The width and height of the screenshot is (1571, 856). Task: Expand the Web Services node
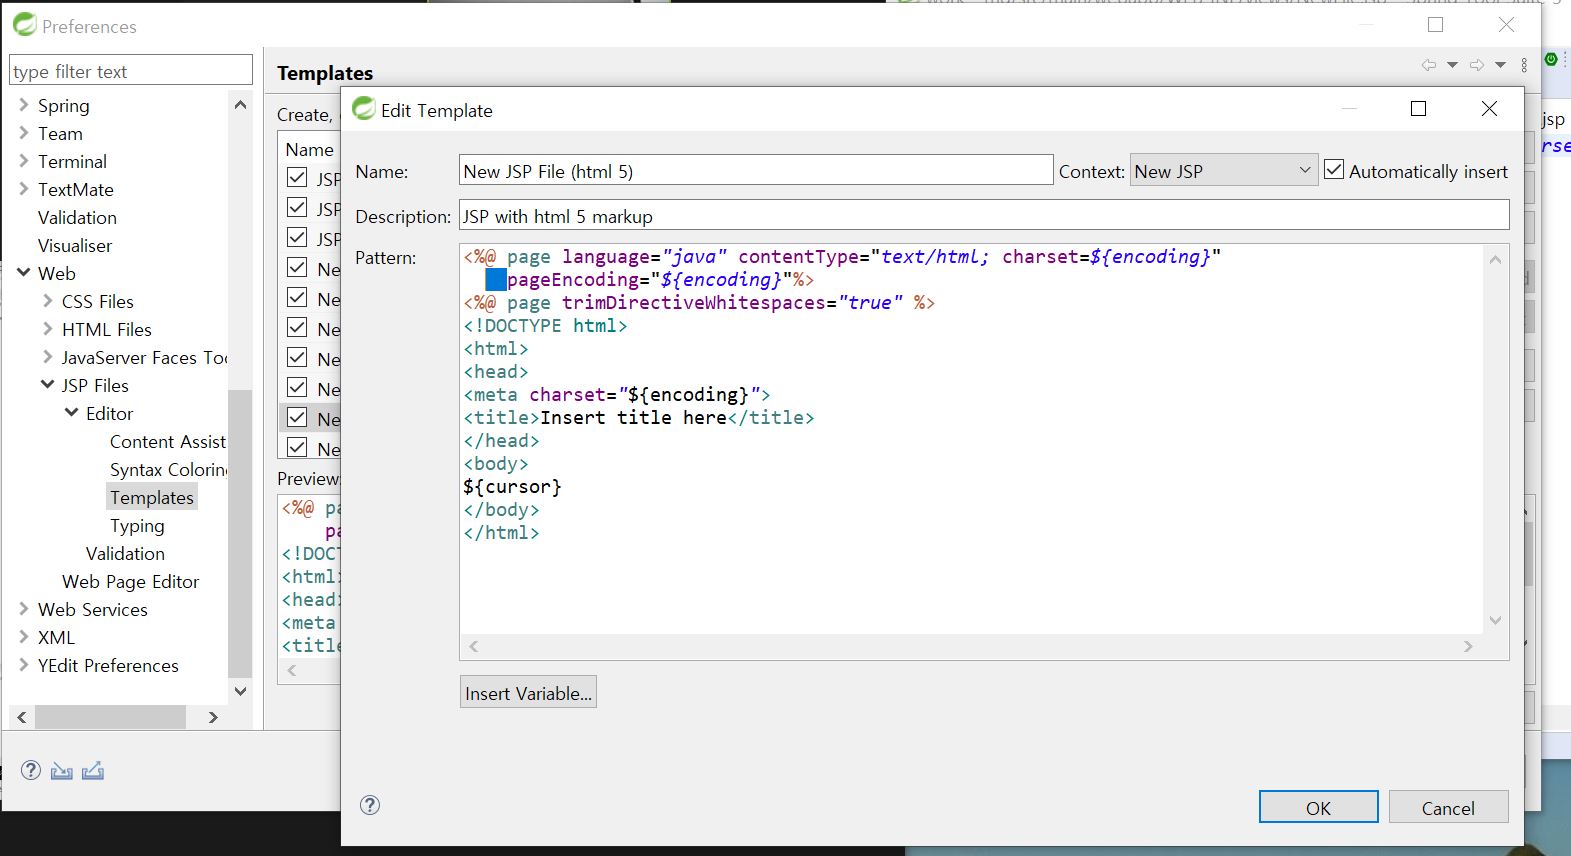pos(24,609)
